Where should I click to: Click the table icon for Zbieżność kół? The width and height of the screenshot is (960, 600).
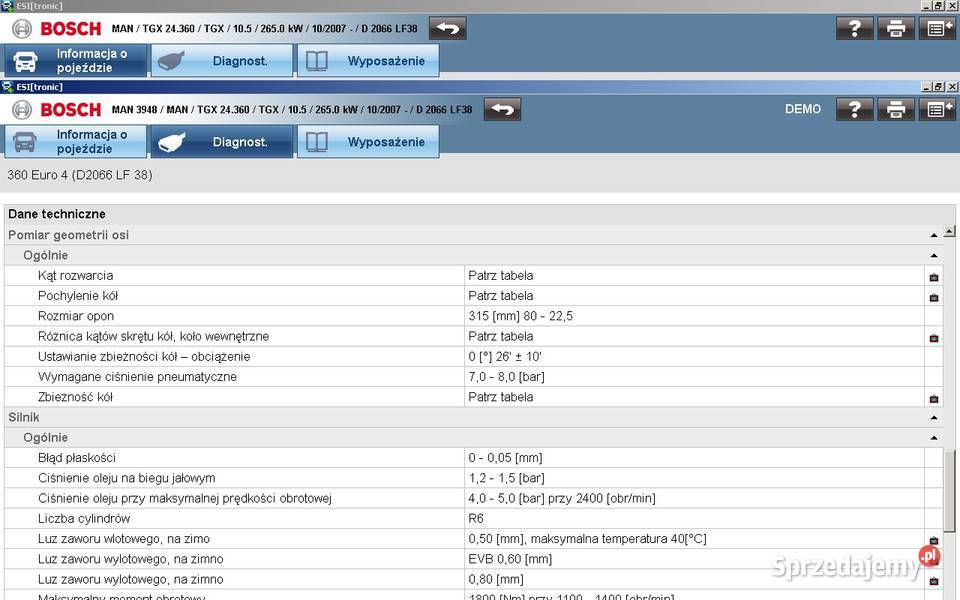click(934, 398)
